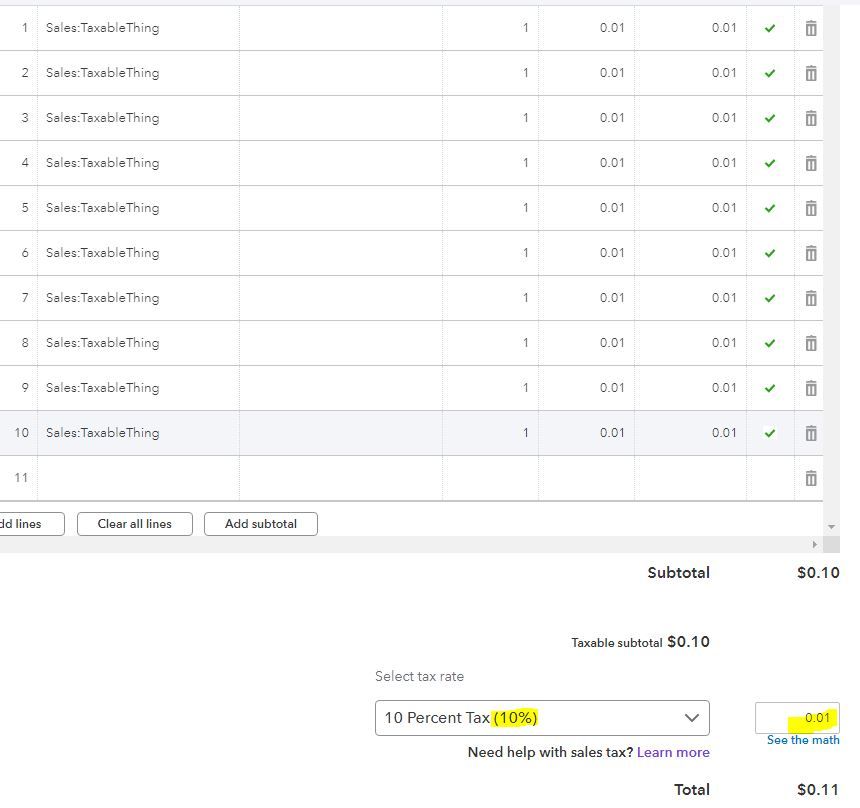Image resolution: width=860 pixels, height=808 pixels.
Task: Click the quantity cell of line 1
Action: coord(490,28)
